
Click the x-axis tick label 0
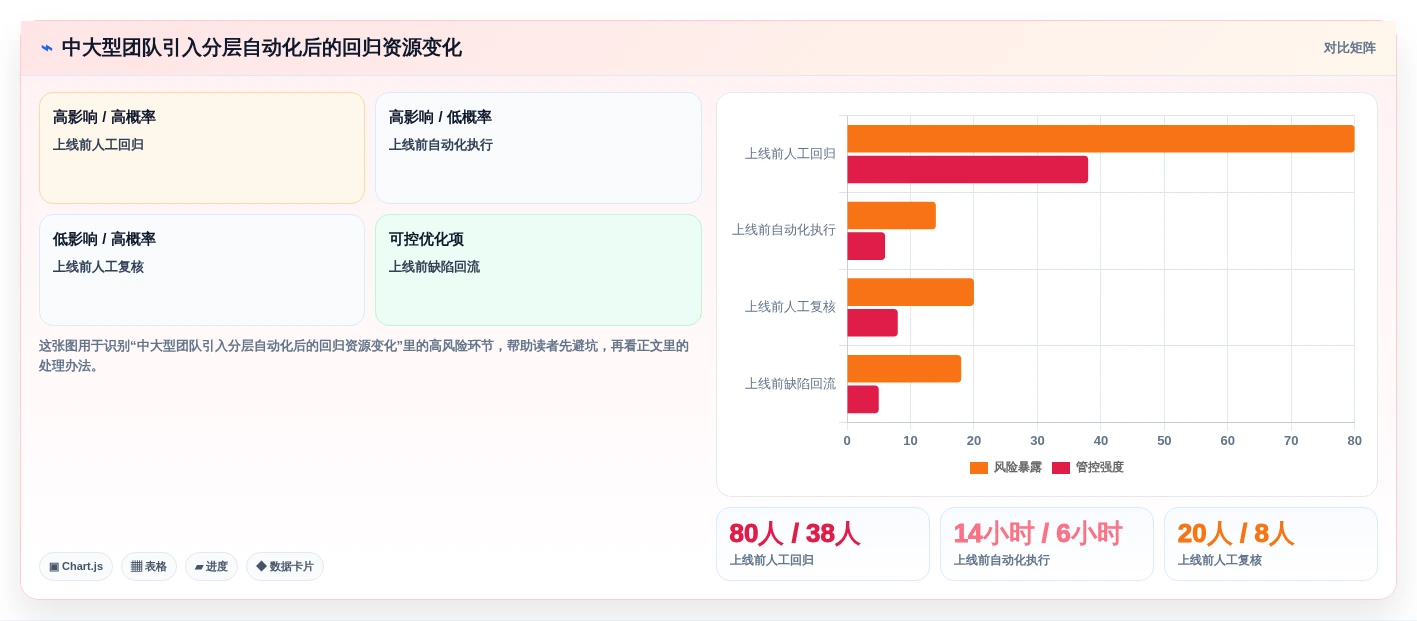click(847, 441)
